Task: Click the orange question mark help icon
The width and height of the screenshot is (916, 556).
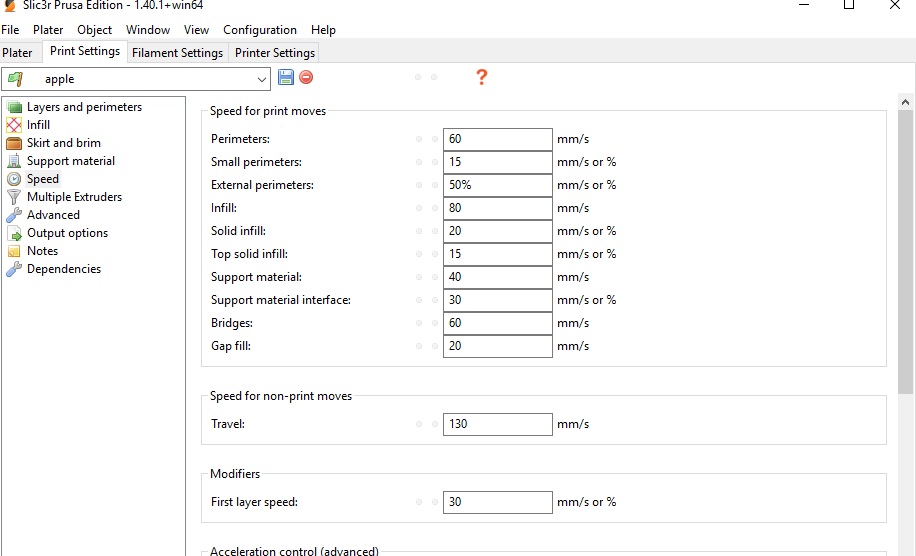Action: tap(481, 77)
